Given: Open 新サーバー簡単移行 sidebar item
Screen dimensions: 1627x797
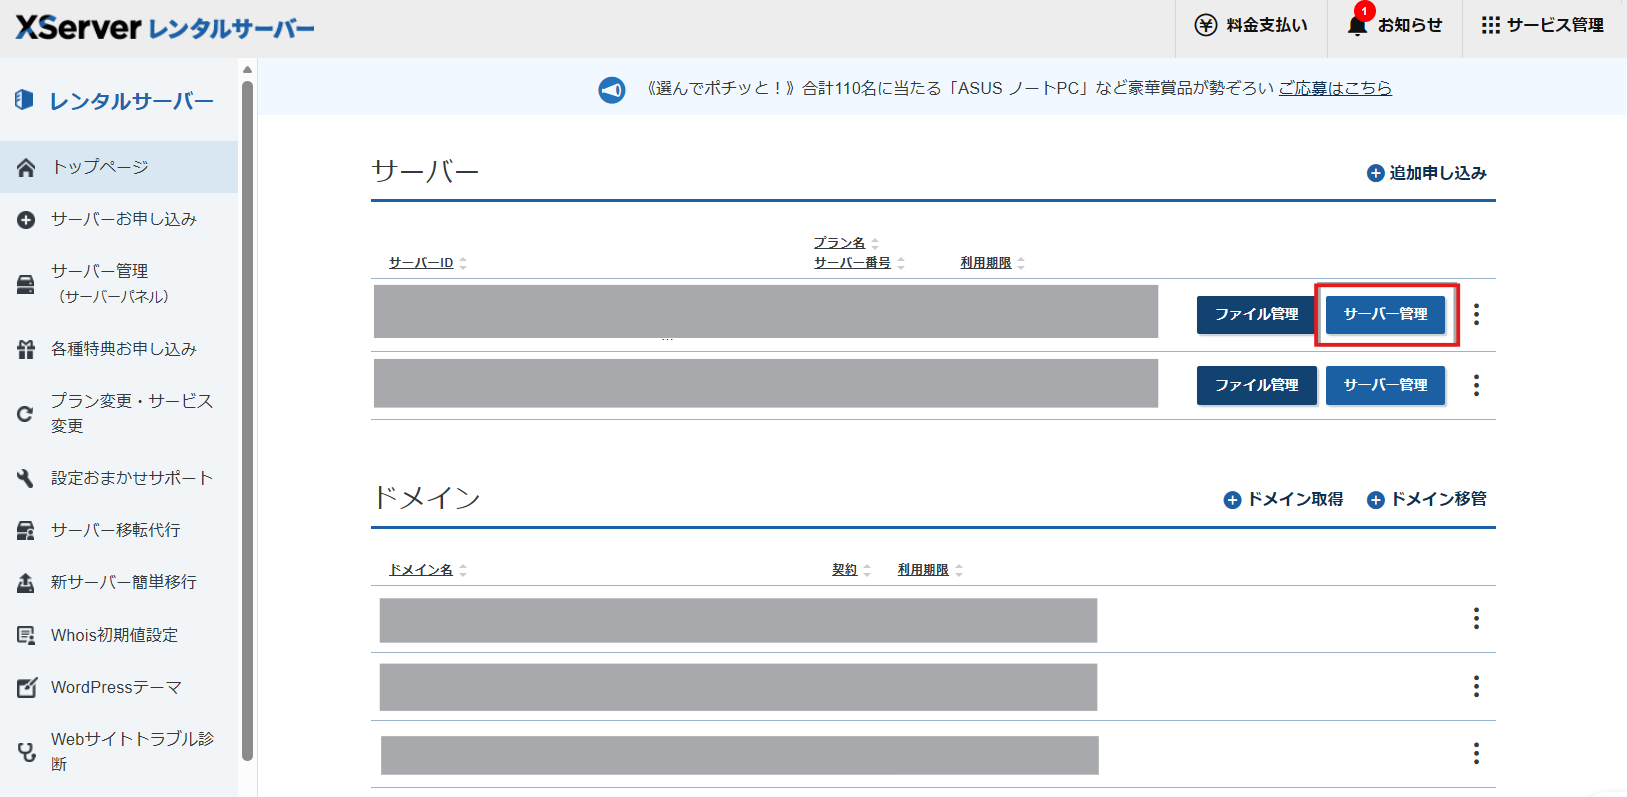Looking at the screenshot, I should click(x=119, y=582).
